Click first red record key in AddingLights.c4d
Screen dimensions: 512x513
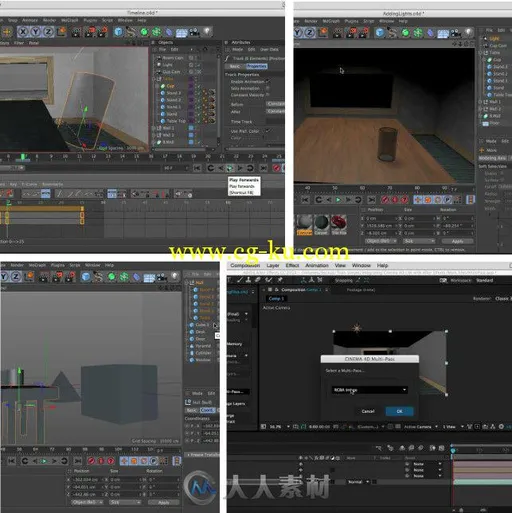(x=385, y=200)
